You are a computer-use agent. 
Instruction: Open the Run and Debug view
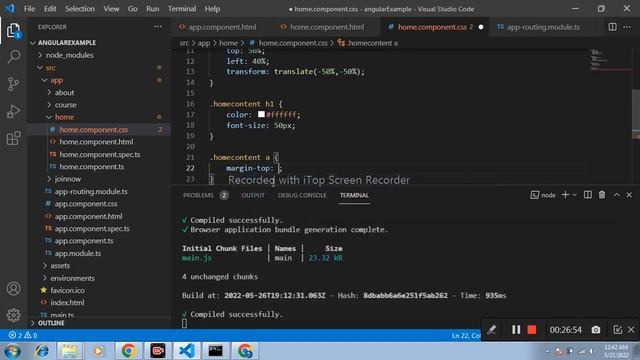pyautogui.click(x=13, y=111)
